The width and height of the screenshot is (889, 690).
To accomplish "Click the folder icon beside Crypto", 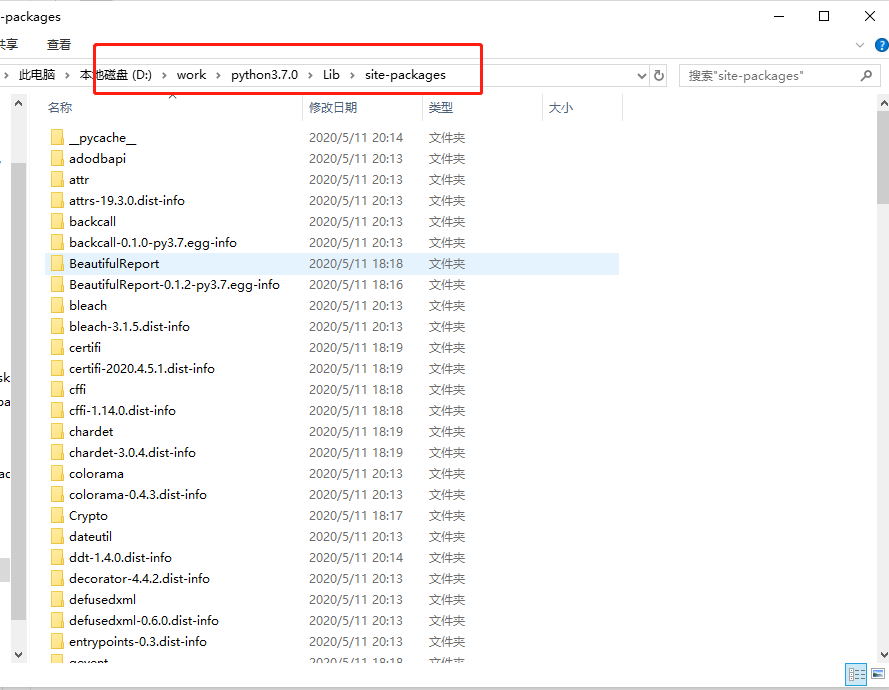I will tap(57, 515).
